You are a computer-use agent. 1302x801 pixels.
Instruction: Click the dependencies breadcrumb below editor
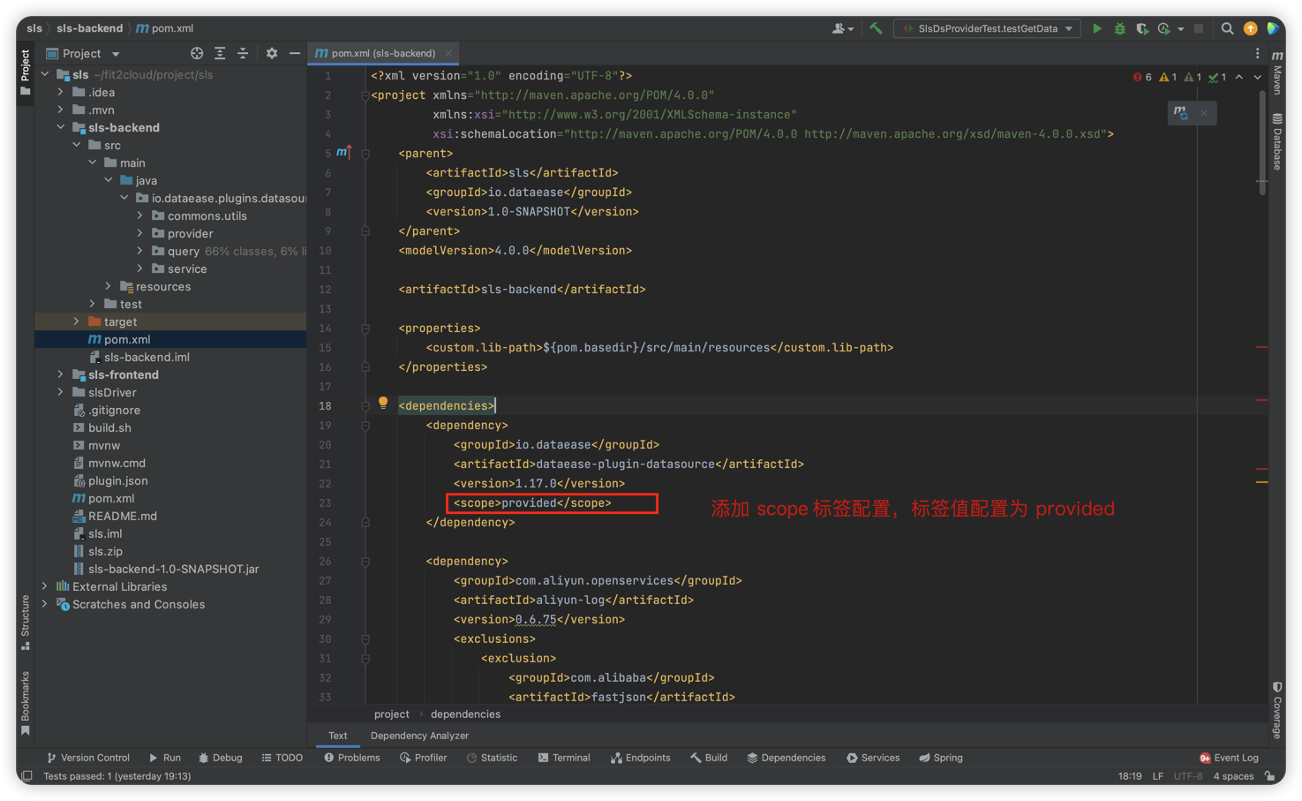[465, 714]
